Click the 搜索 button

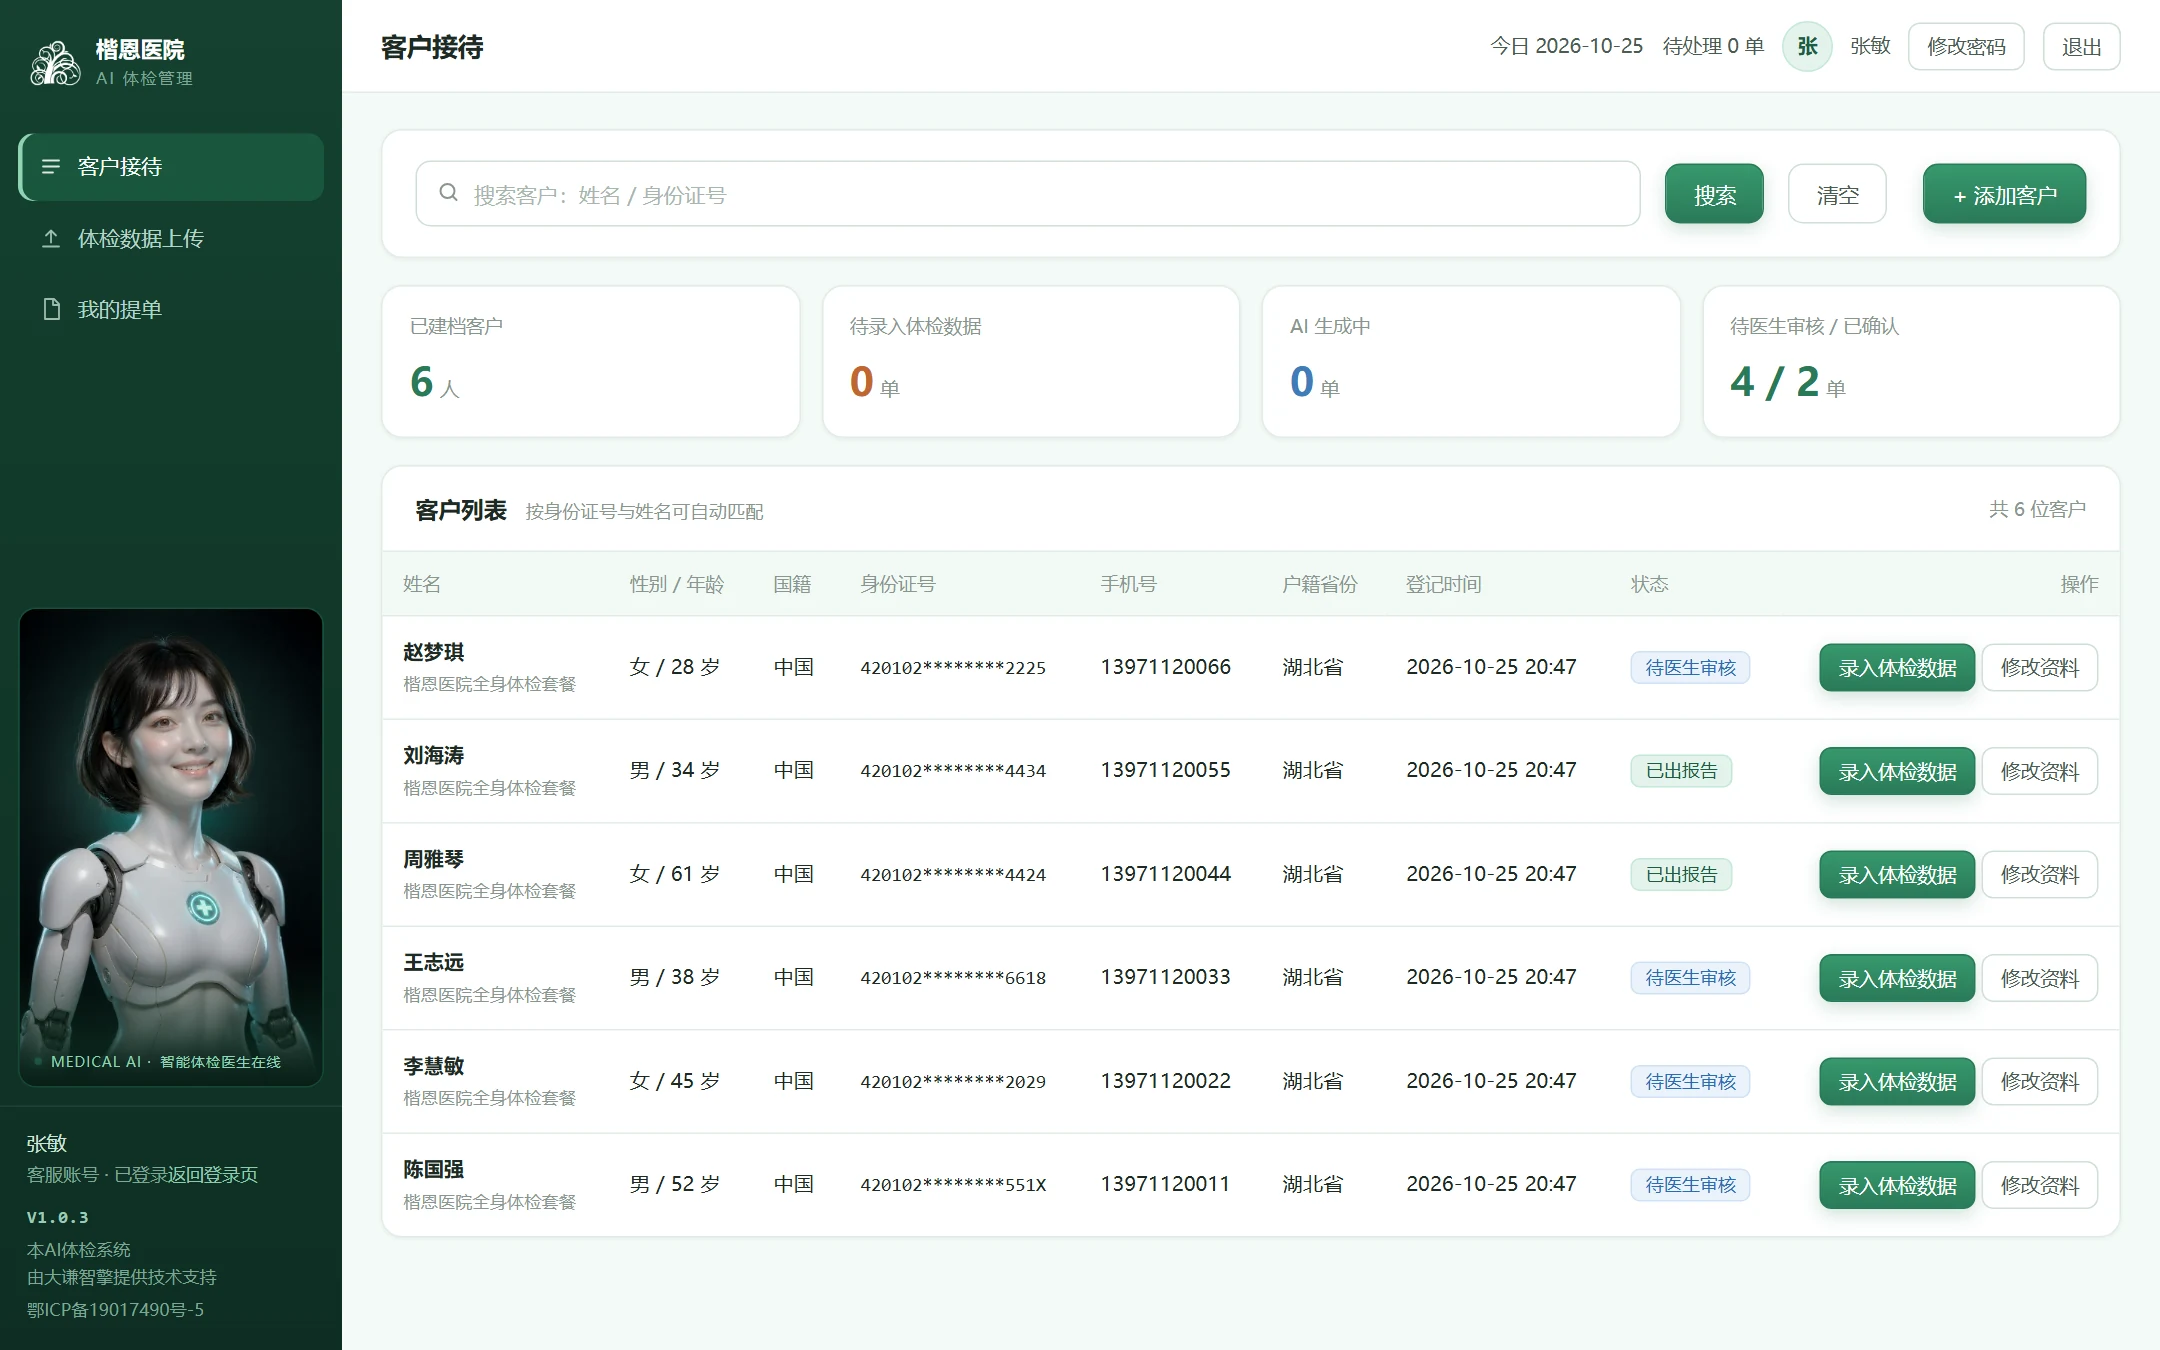pos(1714,194)
